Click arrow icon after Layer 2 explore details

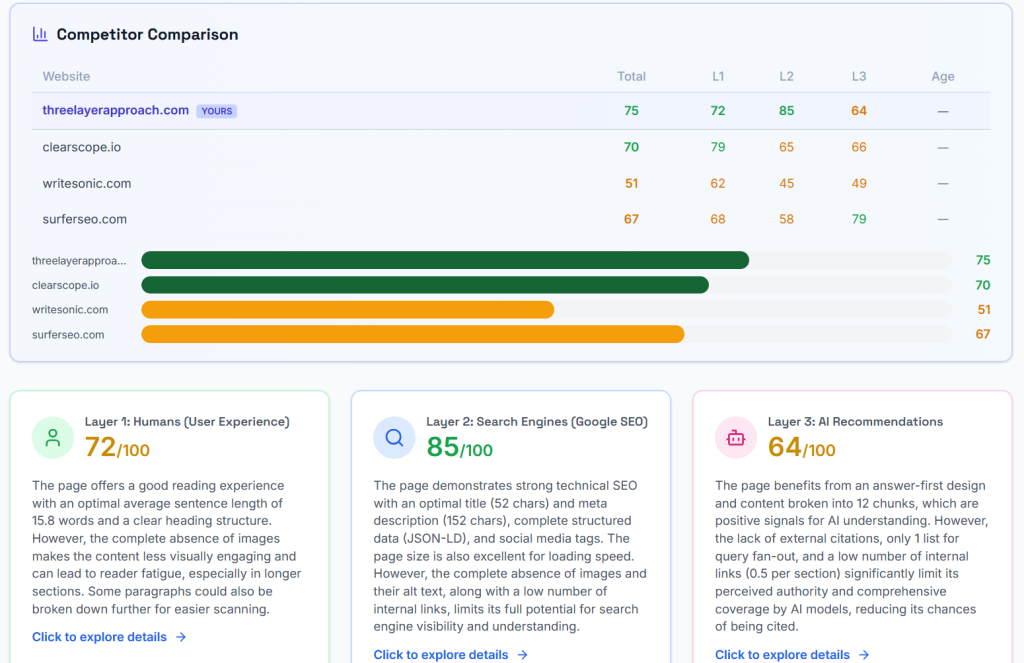tap(522, 655)
